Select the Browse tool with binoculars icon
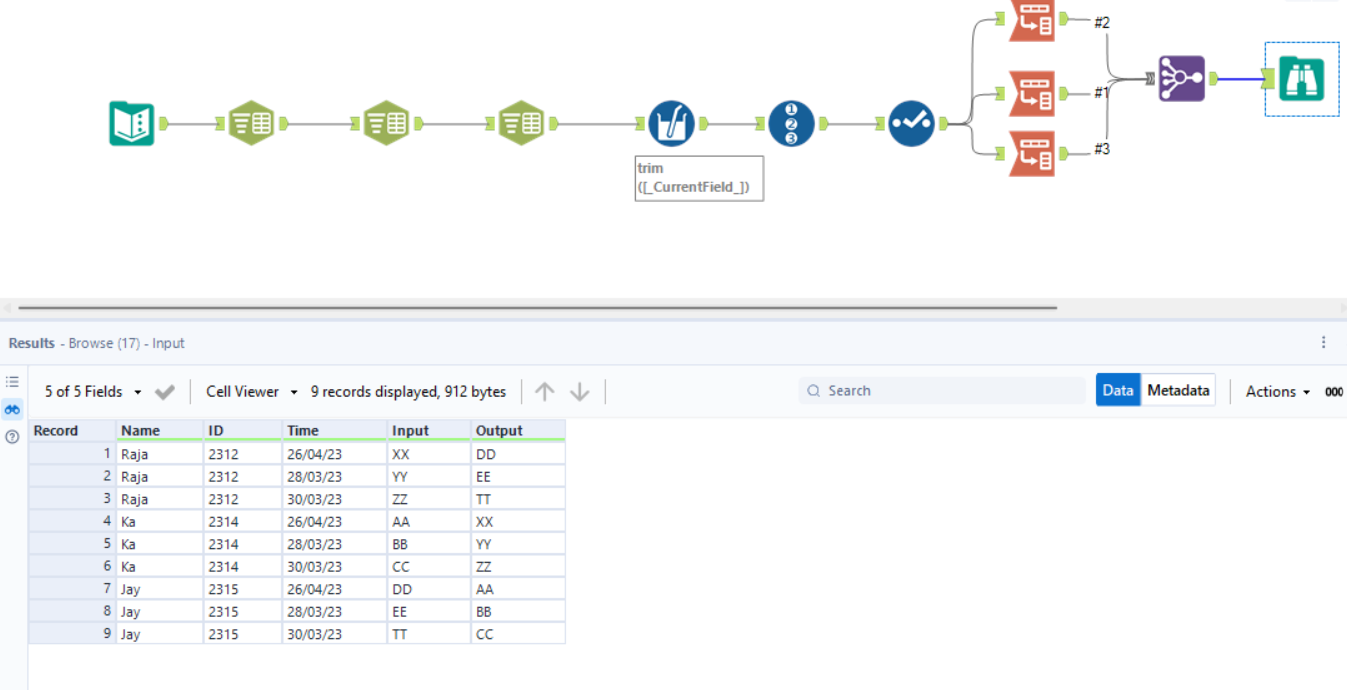 [1300, 76]
